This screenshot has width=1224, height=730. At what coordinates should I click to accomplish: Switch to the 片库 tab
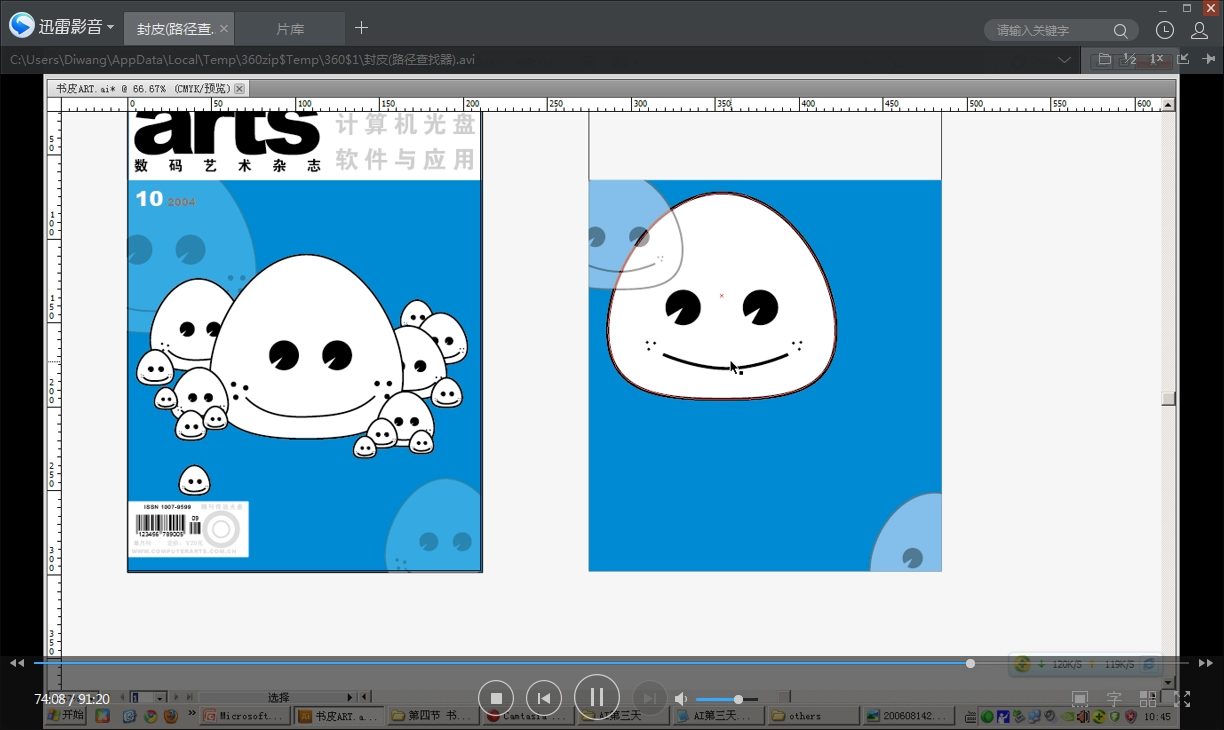[290, 28]
